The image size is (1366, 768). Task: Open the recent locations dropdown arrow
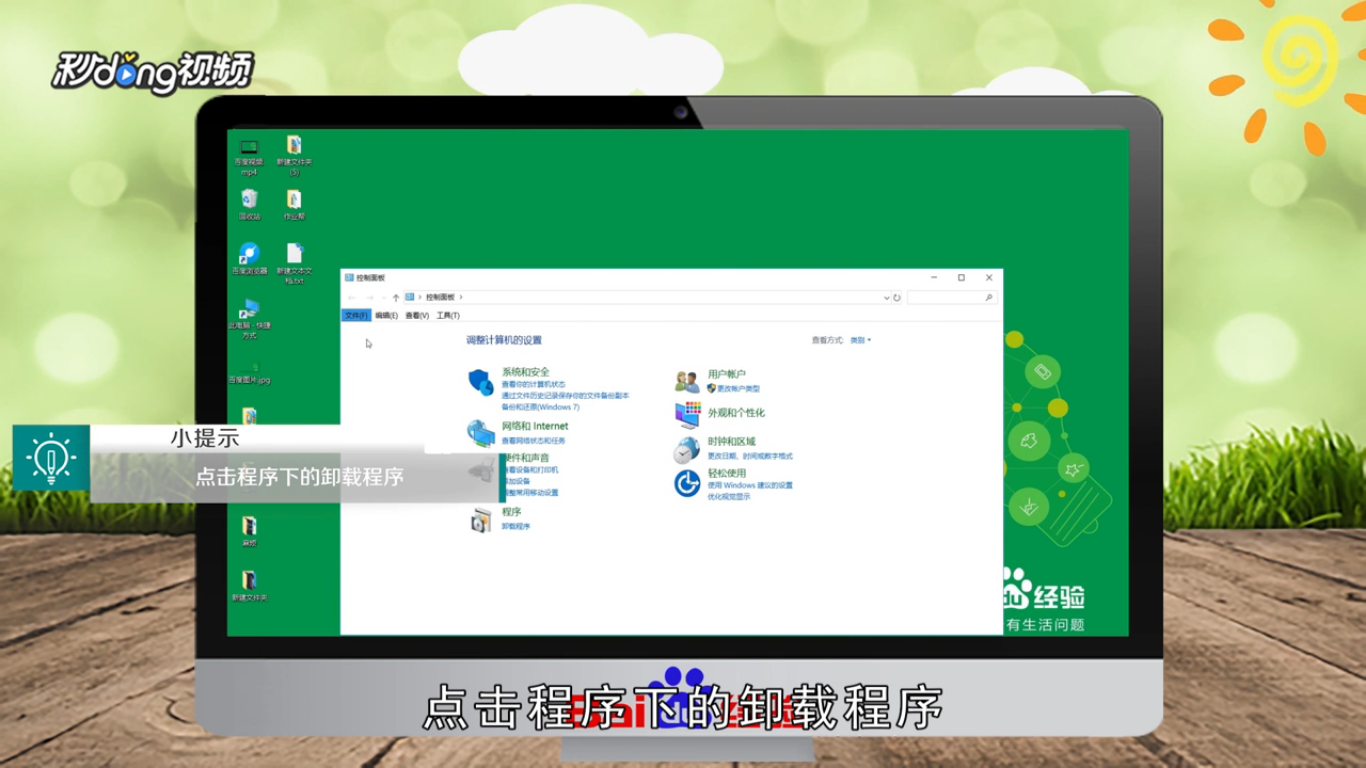point(383,297)
